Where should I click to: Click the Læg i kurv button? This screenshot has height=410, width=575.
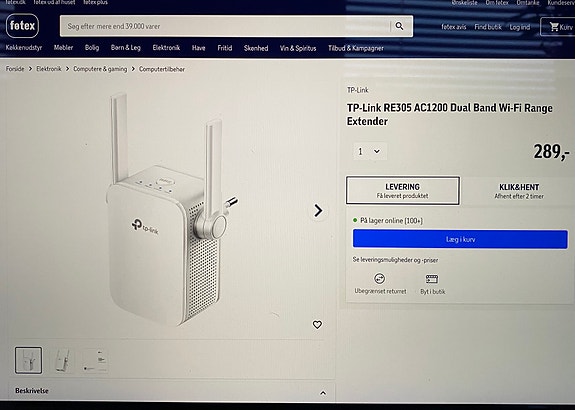coord(460,239)
